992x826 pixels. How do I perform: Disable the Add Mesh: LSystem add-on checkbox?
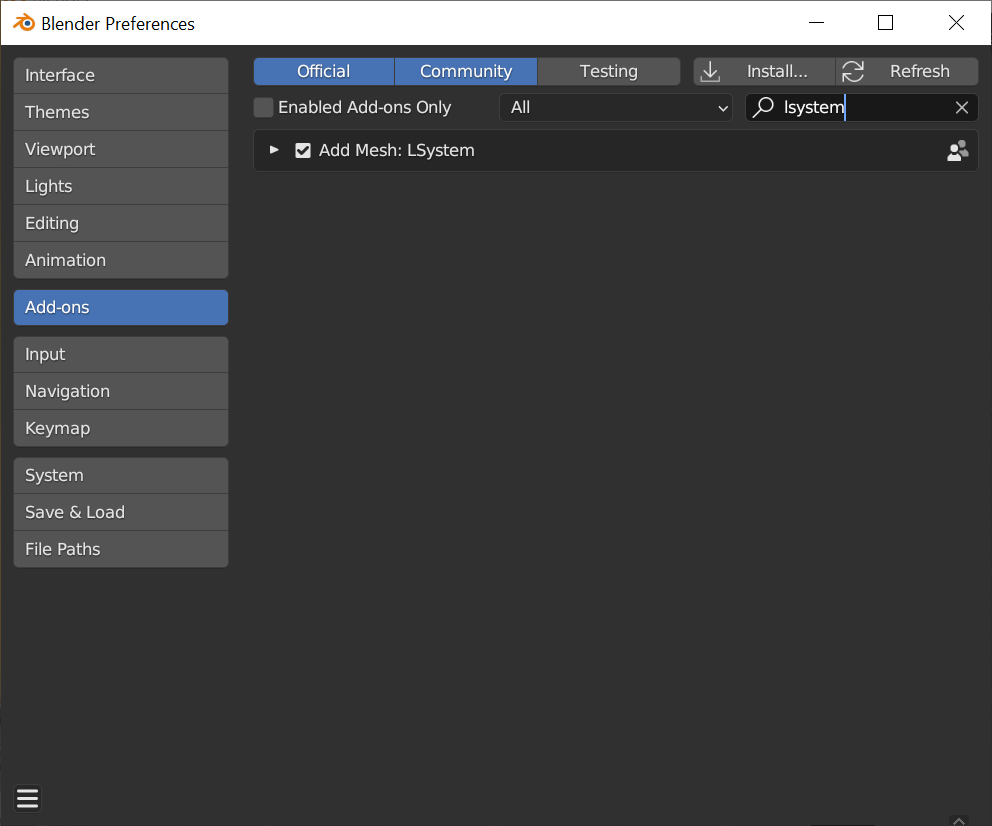[303, 150]
